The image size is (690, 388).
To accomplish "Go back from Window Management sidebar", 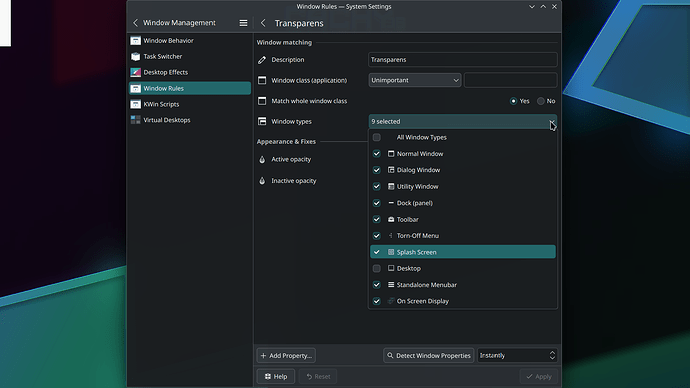I will 136,23.
